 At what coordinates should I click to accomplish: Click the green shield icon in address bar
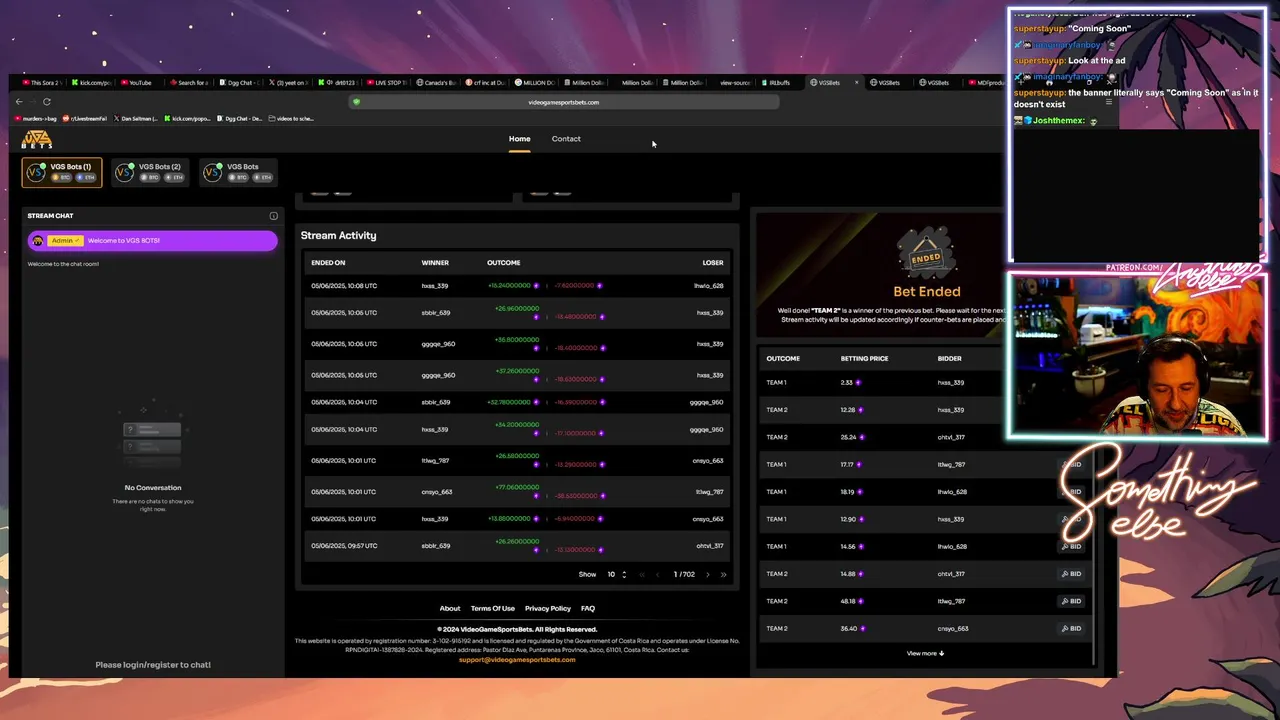point(357,102)
